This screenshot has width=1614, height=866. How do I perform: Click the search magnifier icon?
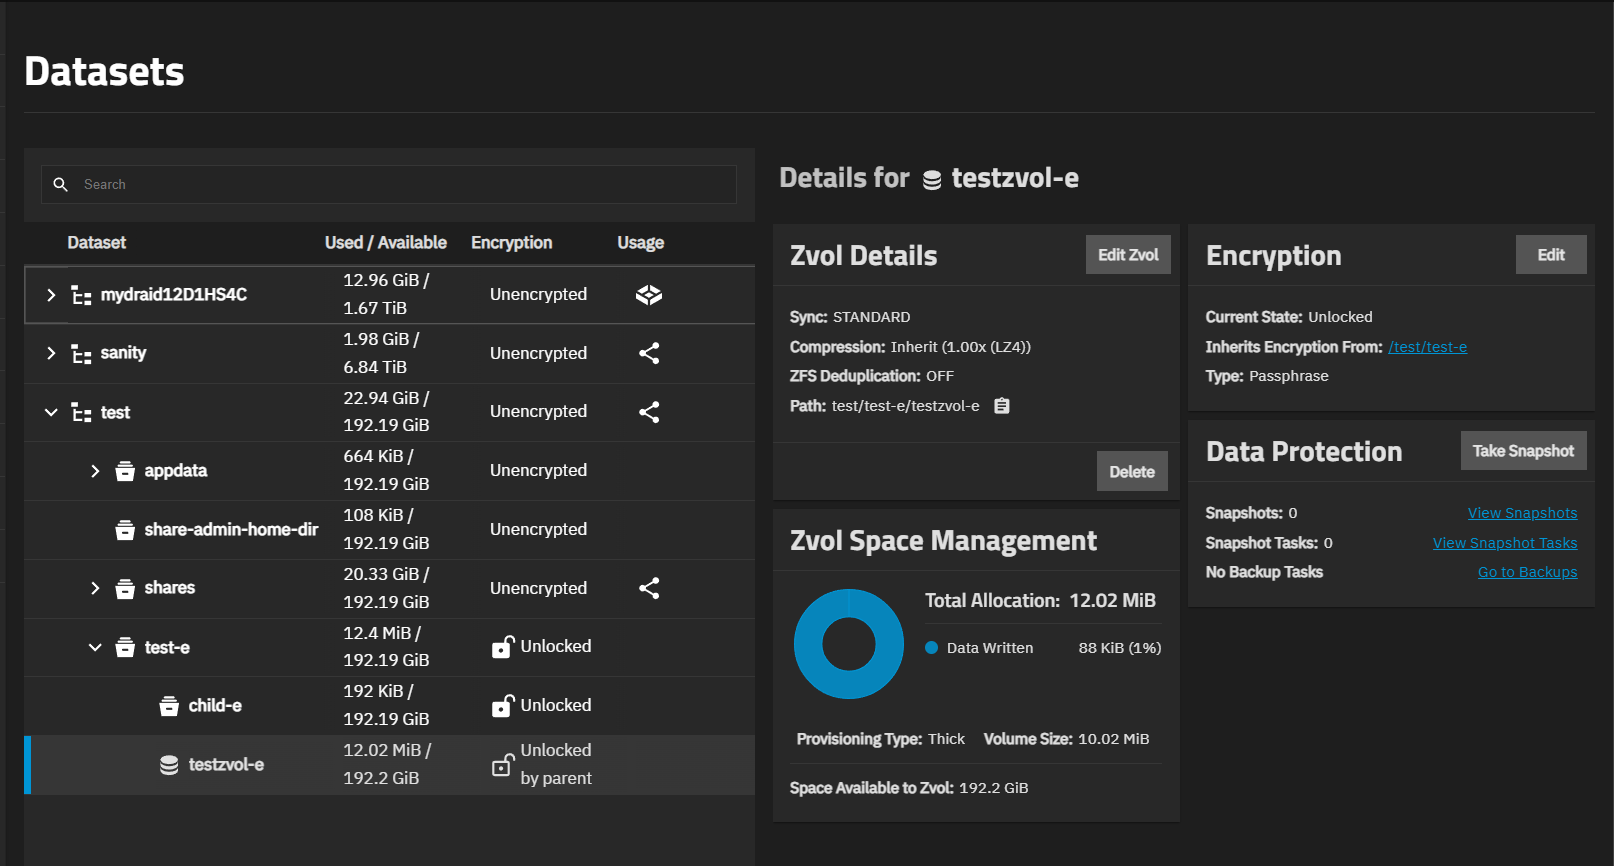pos(61,185)
